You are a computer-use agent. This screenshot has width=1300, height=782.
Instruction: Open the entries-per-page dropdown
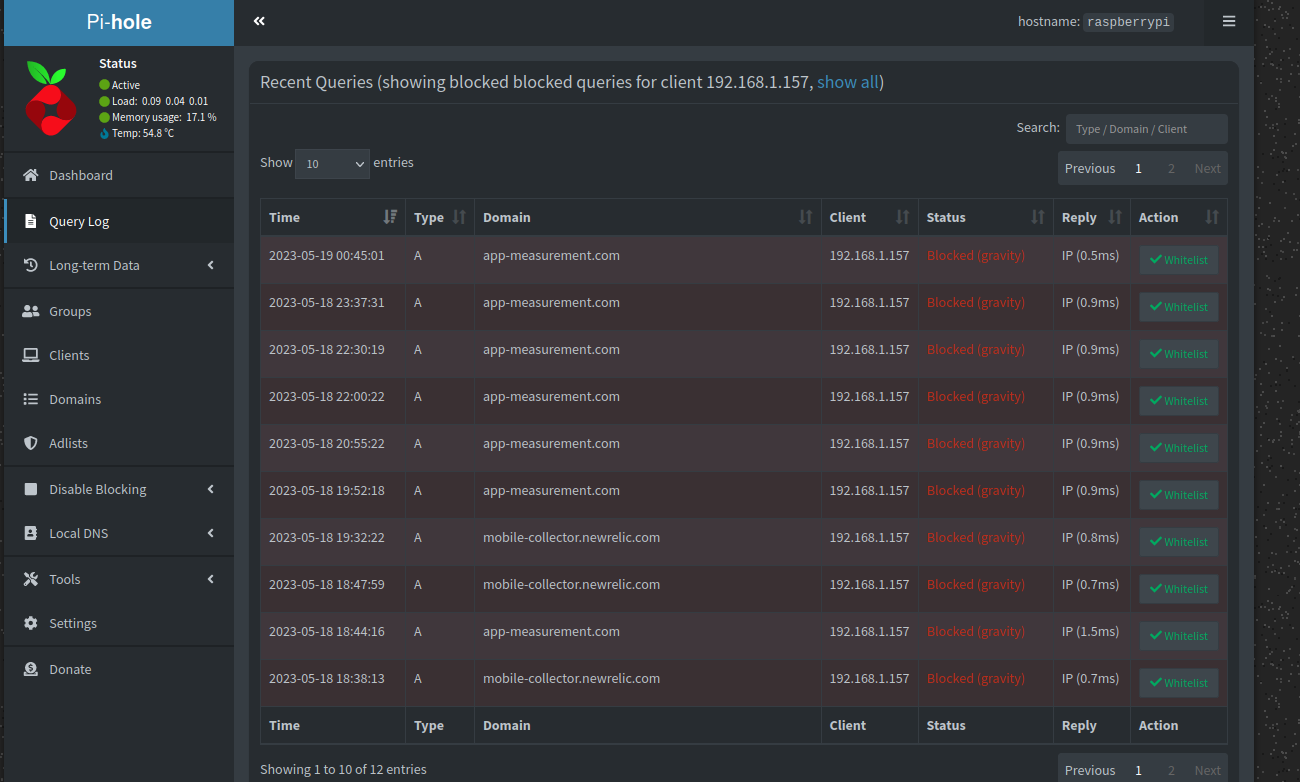[x=332, y=163]
